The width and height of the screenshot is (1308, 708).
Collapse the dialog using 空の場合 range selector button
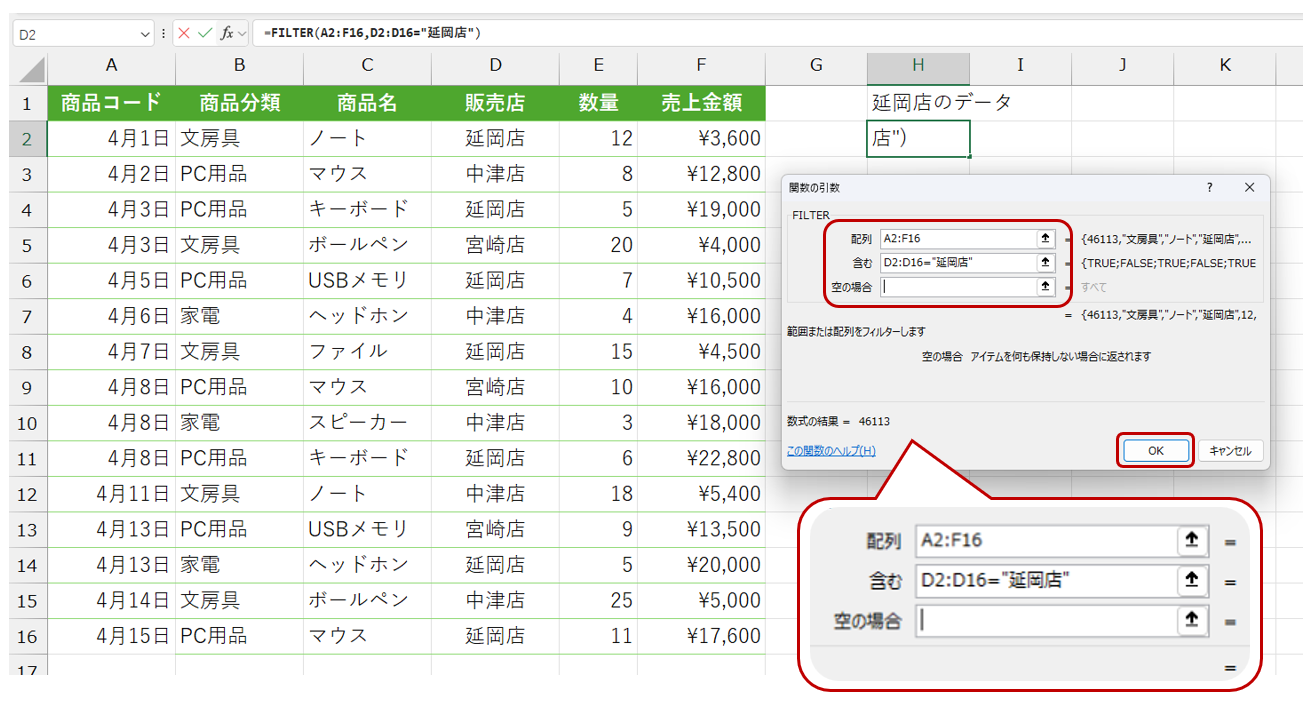1047,287
